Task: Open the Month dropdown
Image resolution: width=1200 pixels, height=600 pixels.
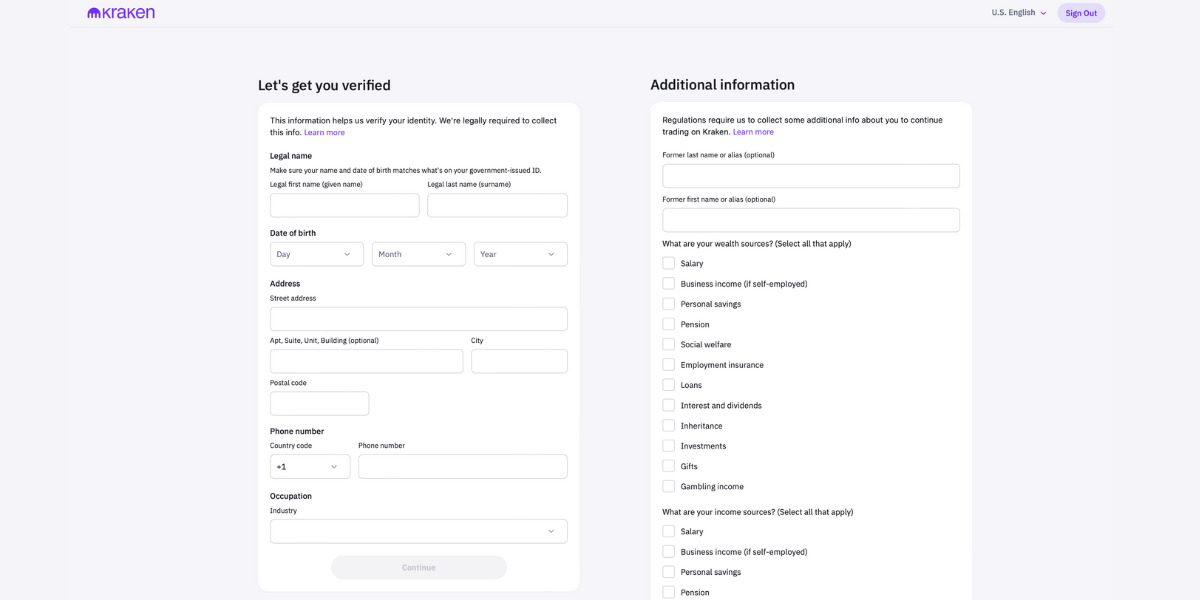Action: 418,253
